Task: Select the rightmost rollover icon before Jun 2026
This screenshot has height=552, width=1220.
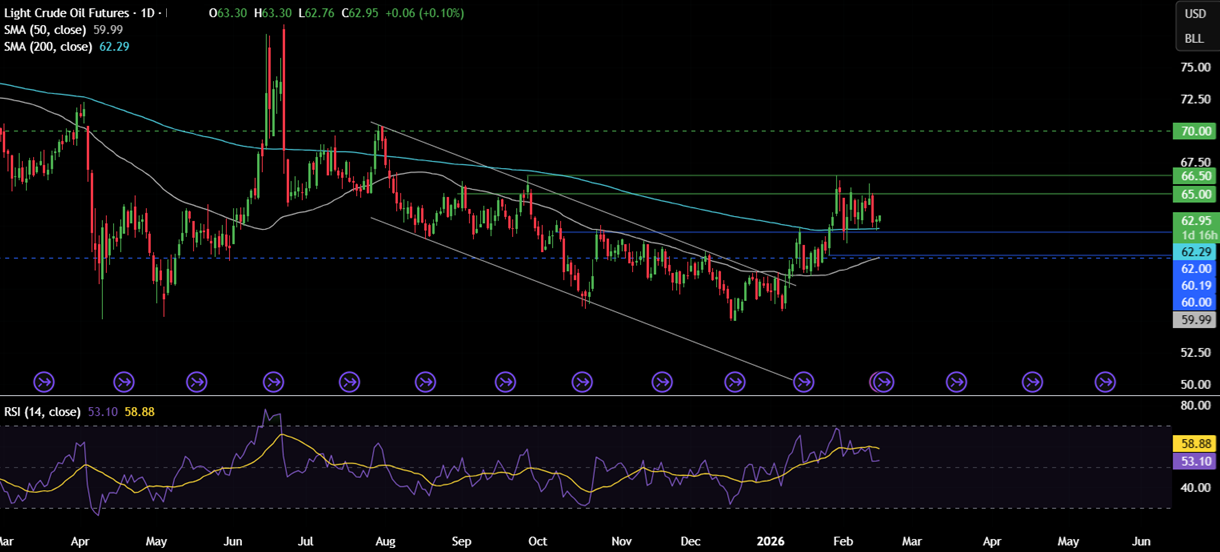Action: click(x=1105, y=381)
